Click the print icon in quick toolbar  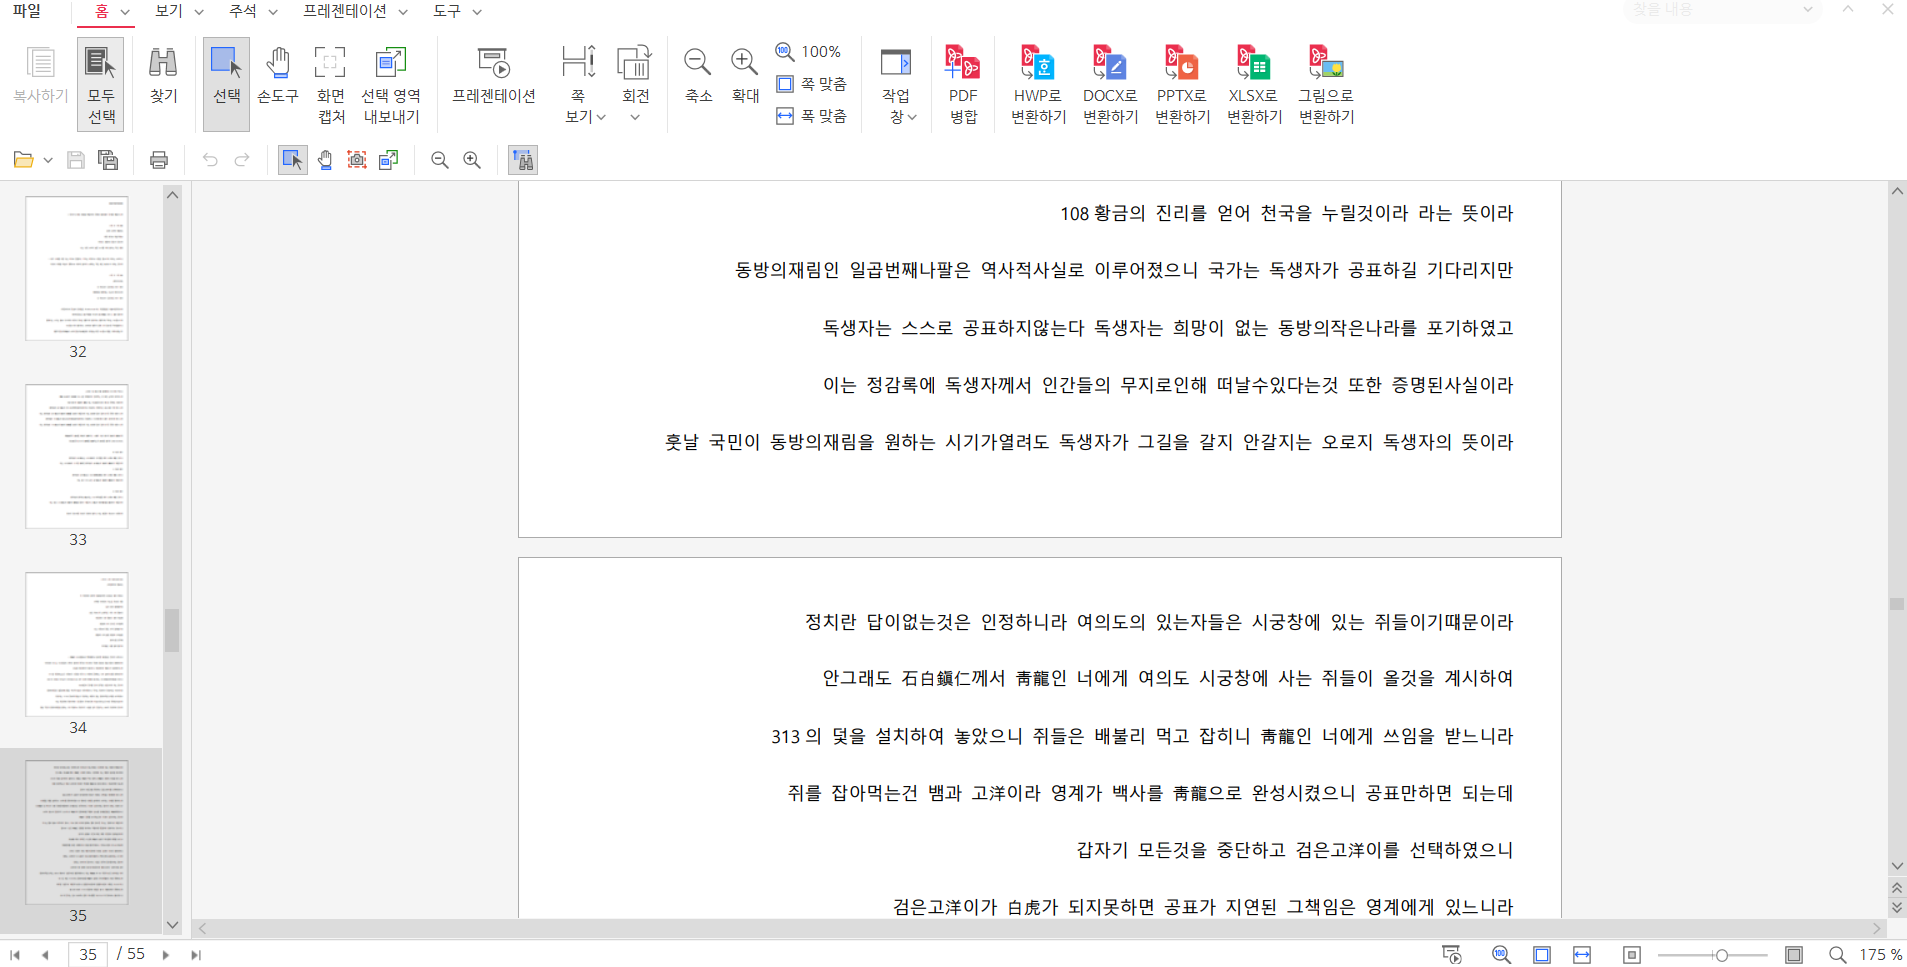158,160
